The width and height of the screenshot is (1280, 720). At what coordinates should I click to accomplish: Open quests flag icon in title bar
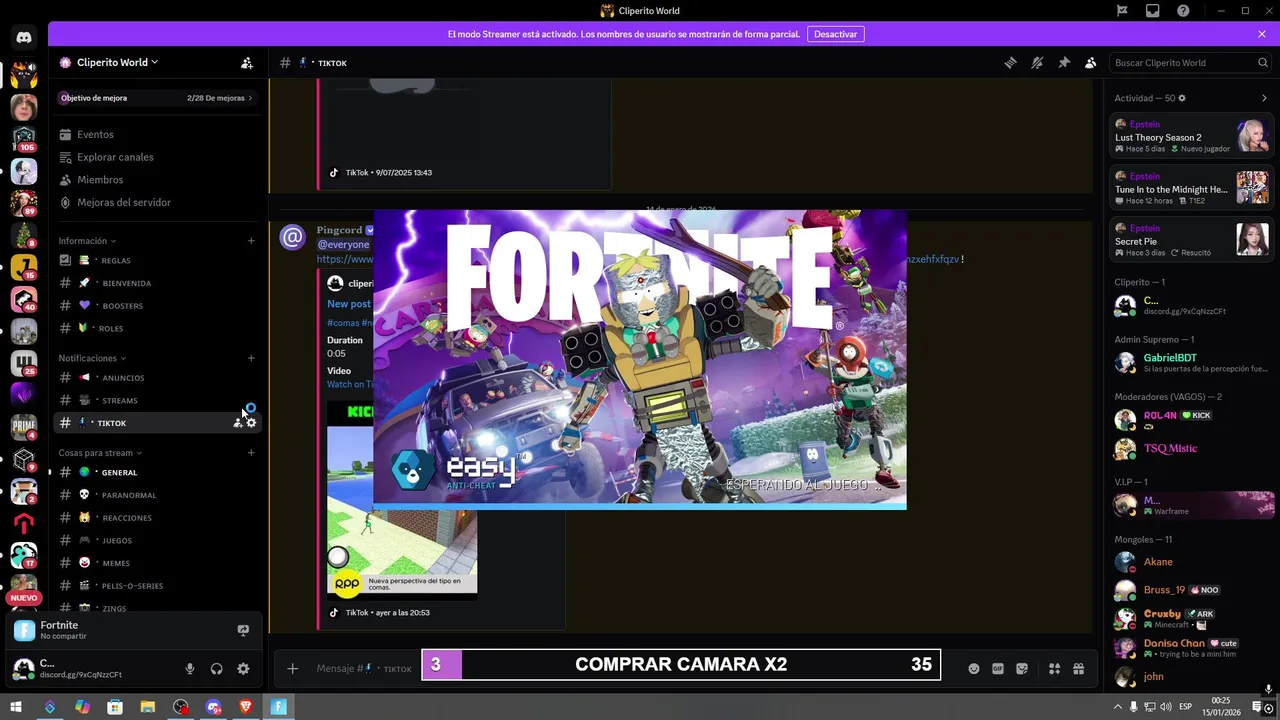1122,10
